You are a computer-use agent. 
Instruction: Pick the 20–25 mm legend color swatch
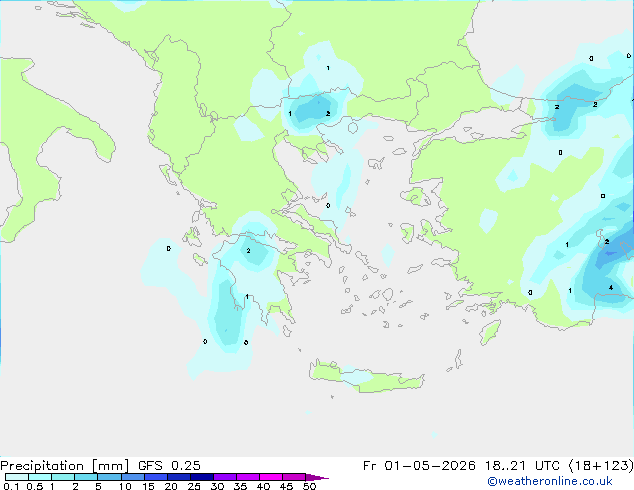[179, 477]
